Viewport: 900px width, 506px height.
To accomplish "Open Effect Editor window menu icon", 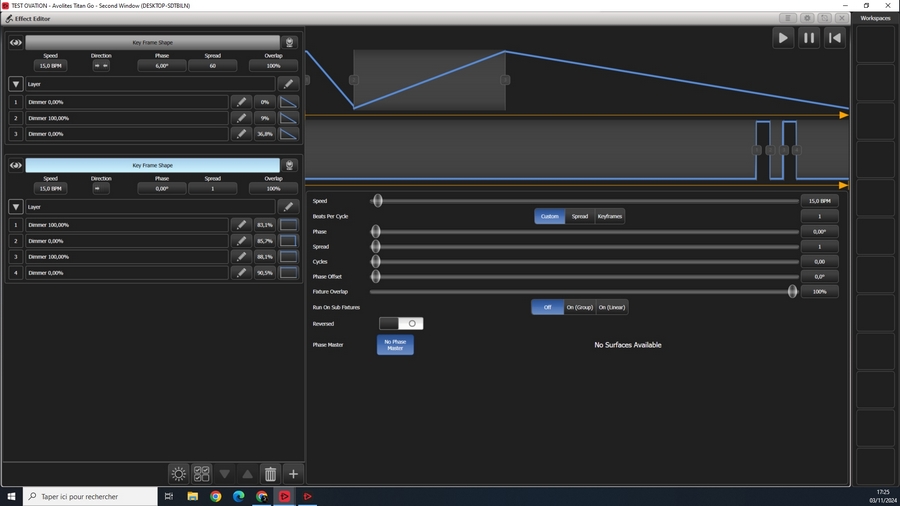I will click(788, 18).
